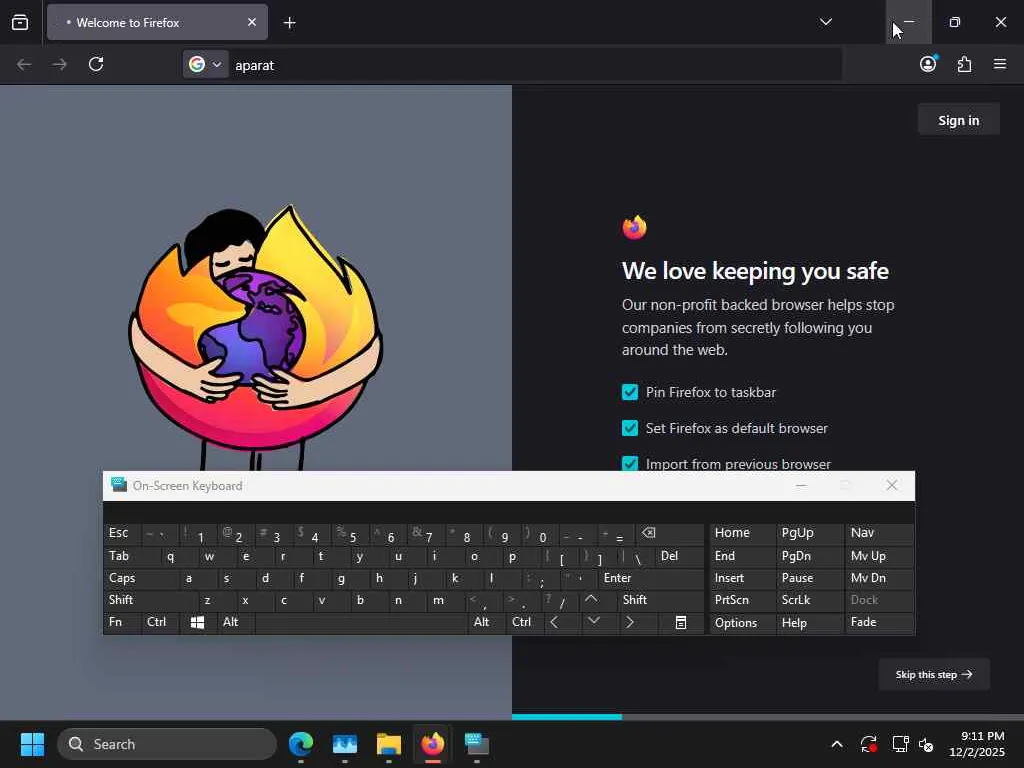Uncheck Import from previous browser

point(630,464)
